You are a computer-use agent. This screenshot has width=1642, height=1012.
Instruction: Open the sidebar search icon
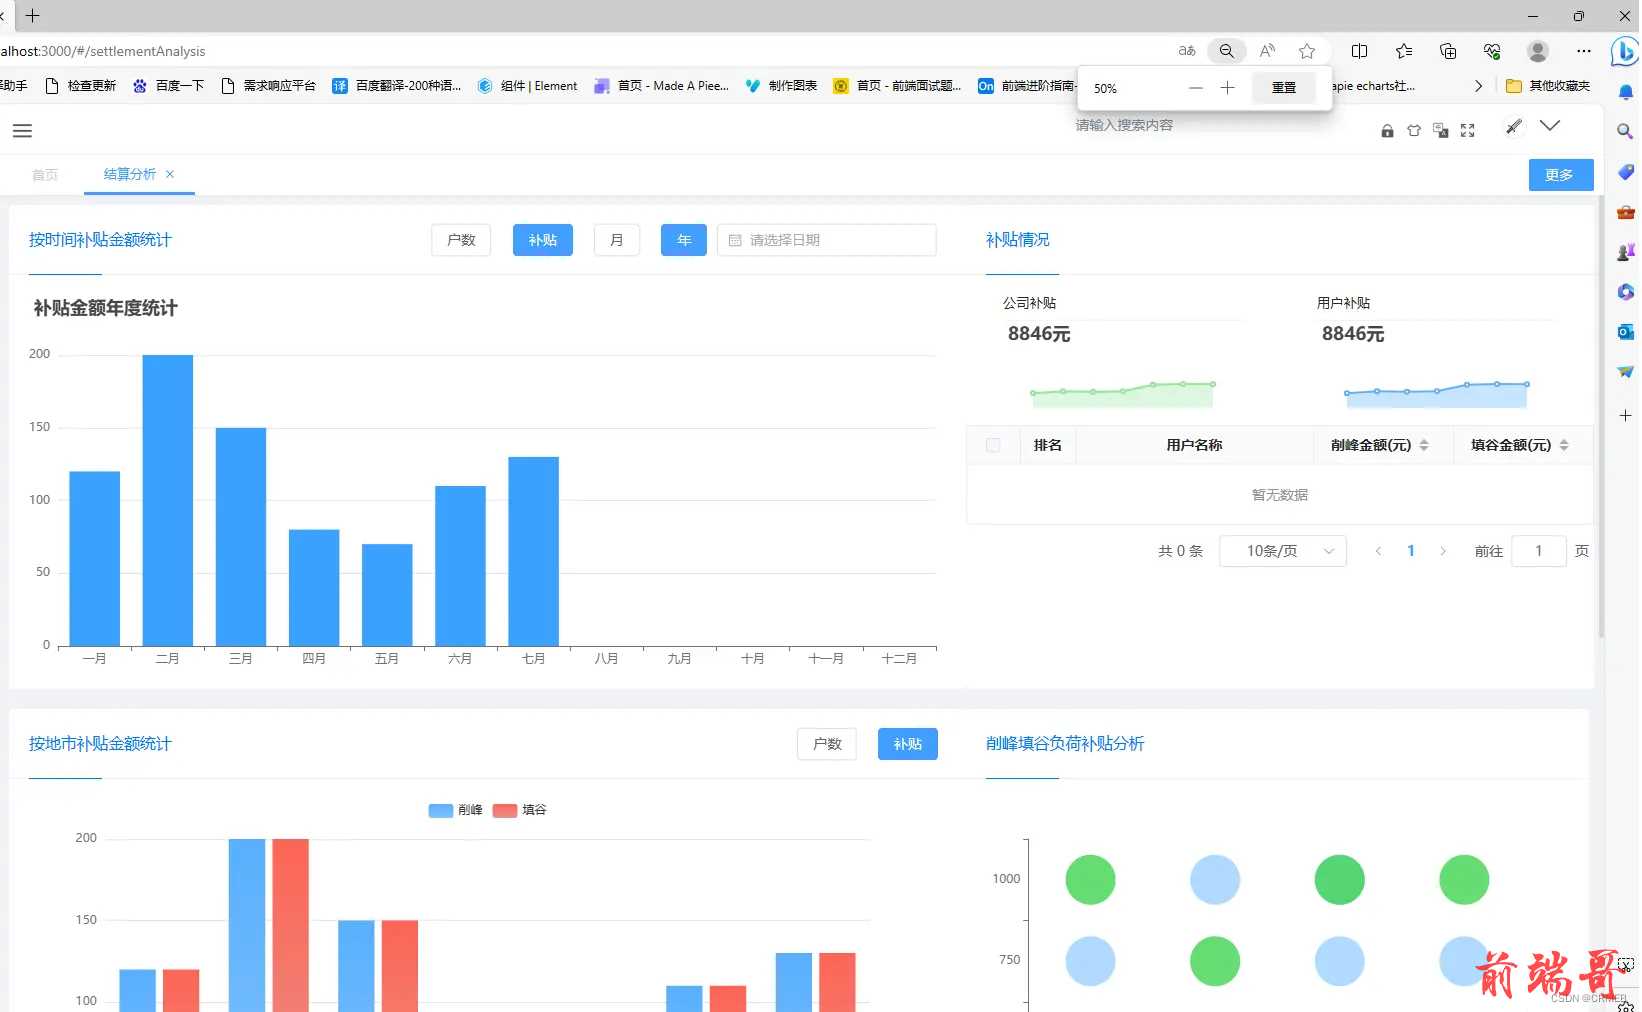click(1625, 131)
